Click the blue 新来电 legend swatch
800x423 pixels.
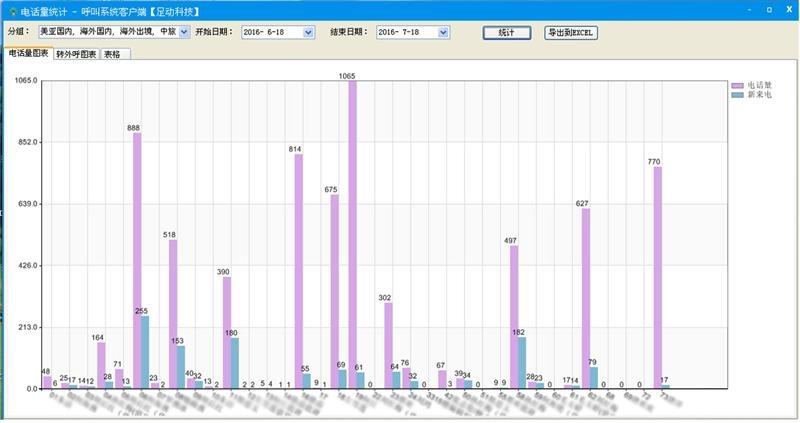point(738,95)
